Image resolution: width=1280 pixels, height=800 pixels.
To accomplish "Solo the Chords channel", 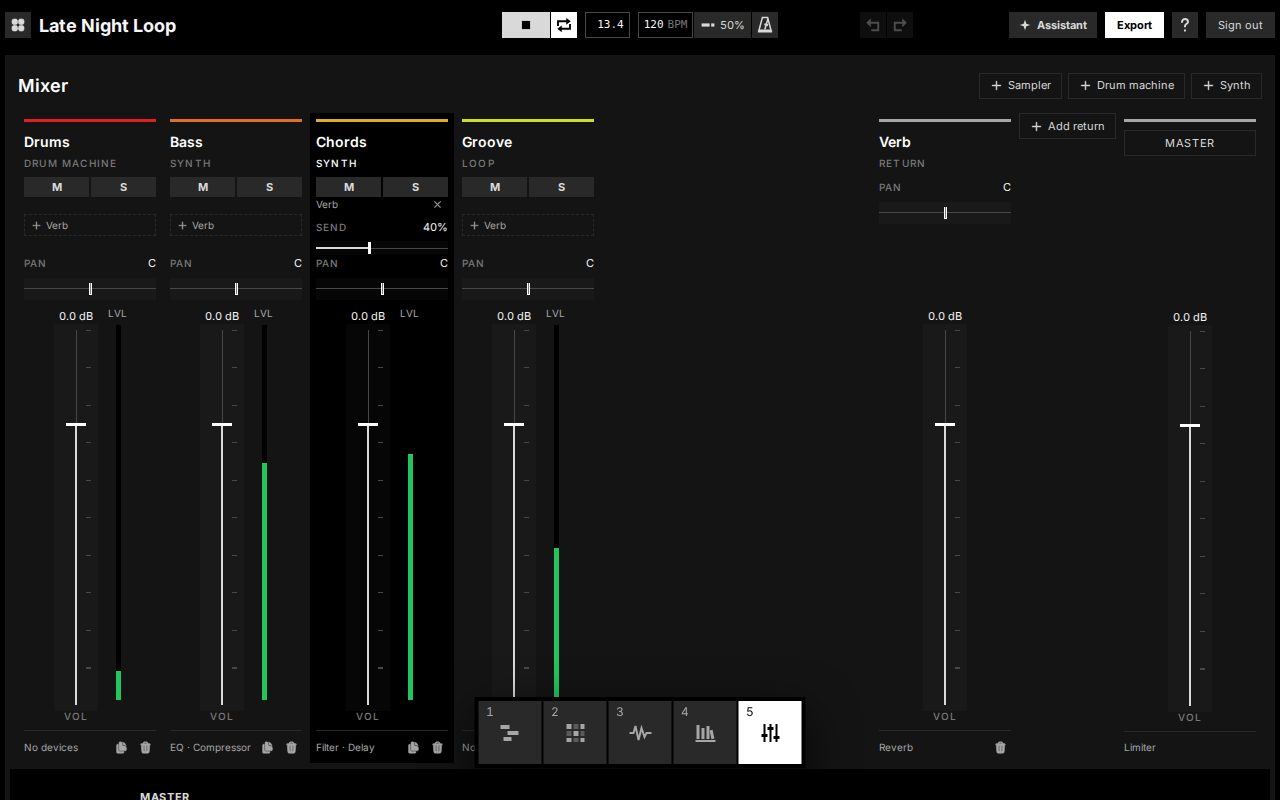I will [416, 187].
